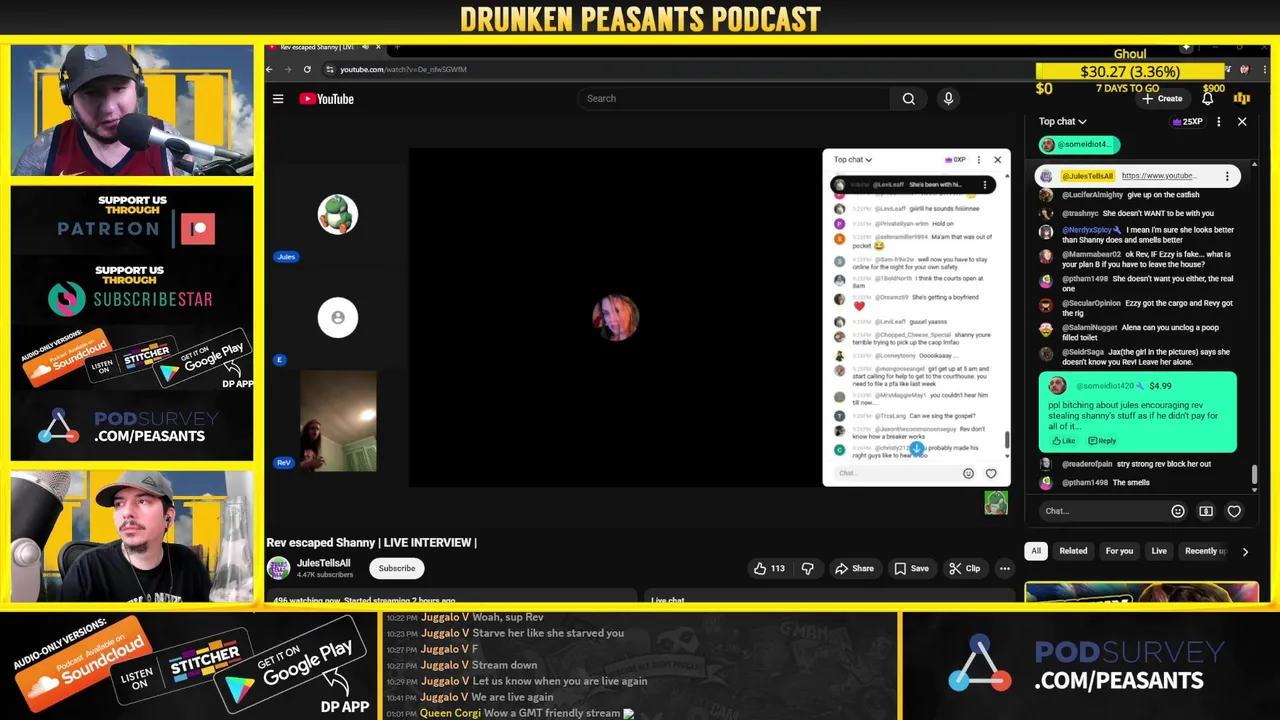Click the $30.27 donation goal progress bar

(x=1130, y=72)
